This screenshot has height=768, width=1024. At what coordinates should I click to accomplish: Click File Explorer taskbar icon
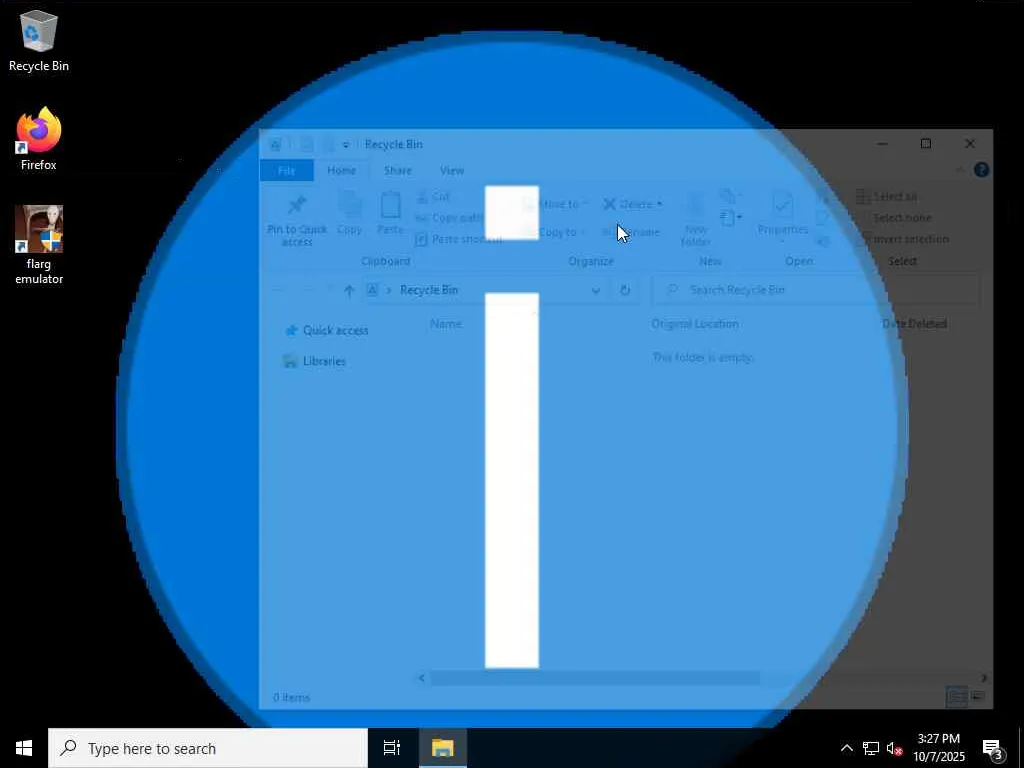tap(442, 748)
